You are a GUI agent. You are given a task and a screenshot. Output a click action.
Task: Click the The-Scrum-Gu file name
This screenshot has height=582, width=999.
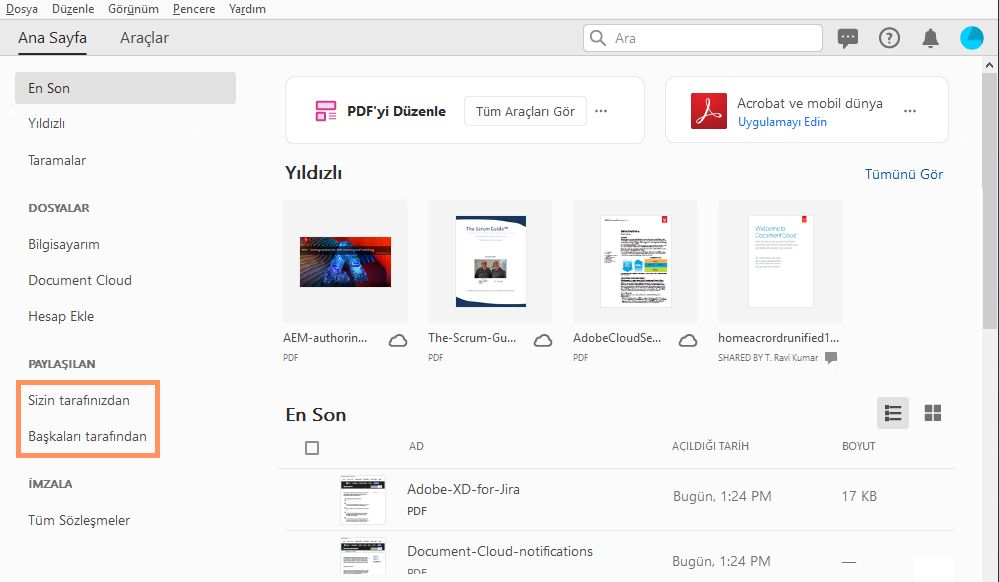tap(472, 338)
